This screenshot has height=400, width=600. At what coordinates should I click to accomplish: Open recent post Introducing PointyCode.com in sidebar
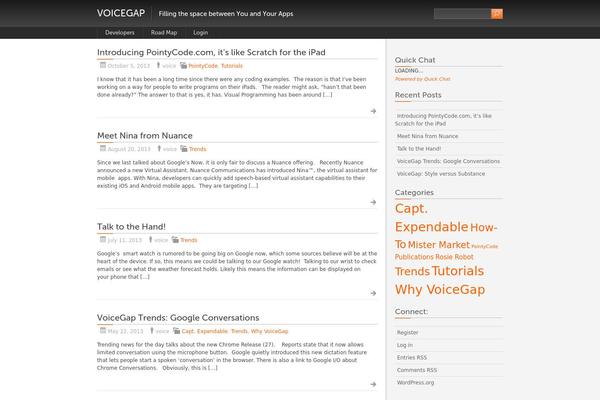click(x=443, y=119)
